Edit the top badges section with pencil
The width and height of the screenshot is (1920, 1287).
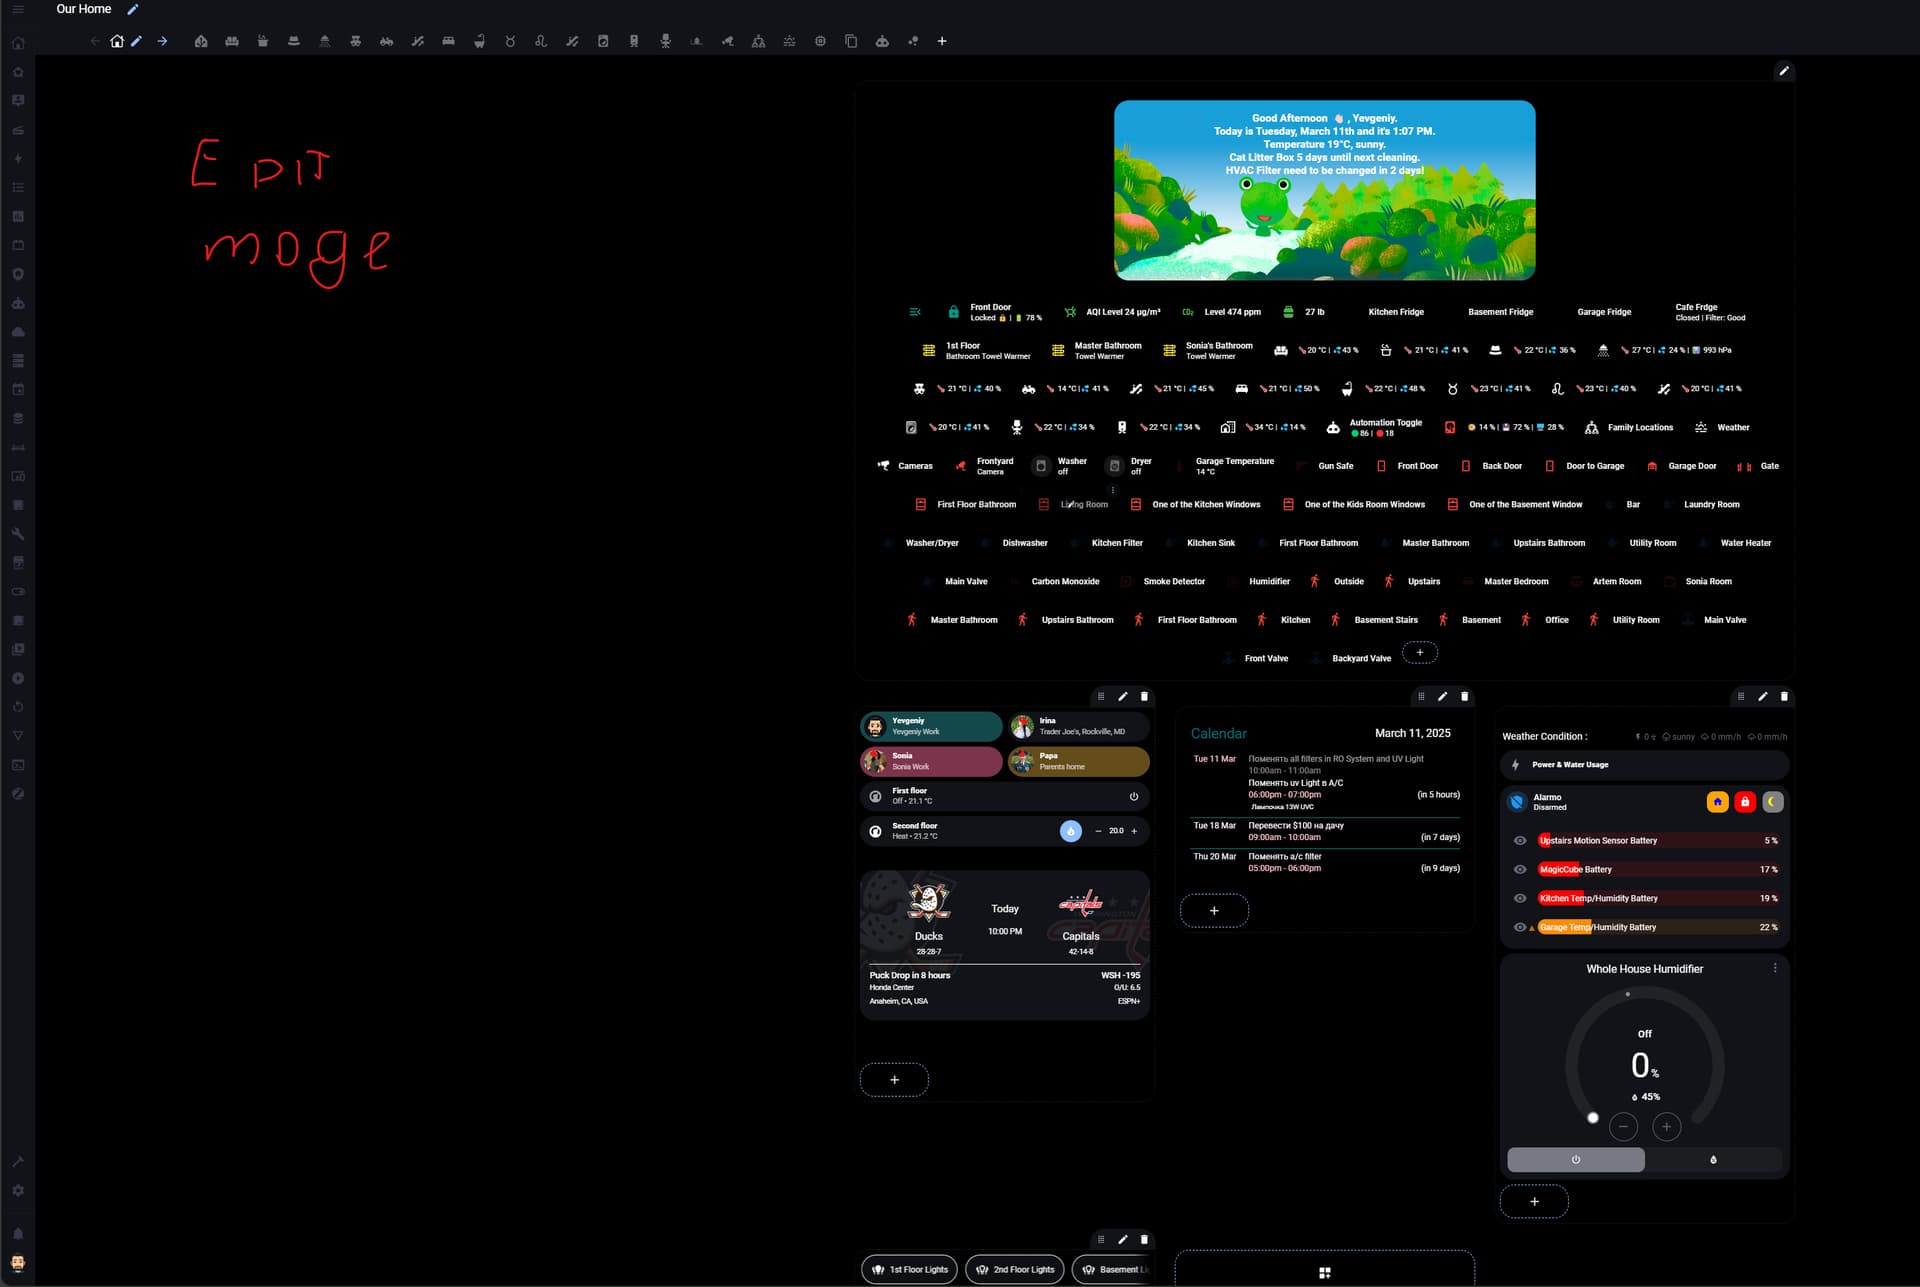[x=1783, y=71]
